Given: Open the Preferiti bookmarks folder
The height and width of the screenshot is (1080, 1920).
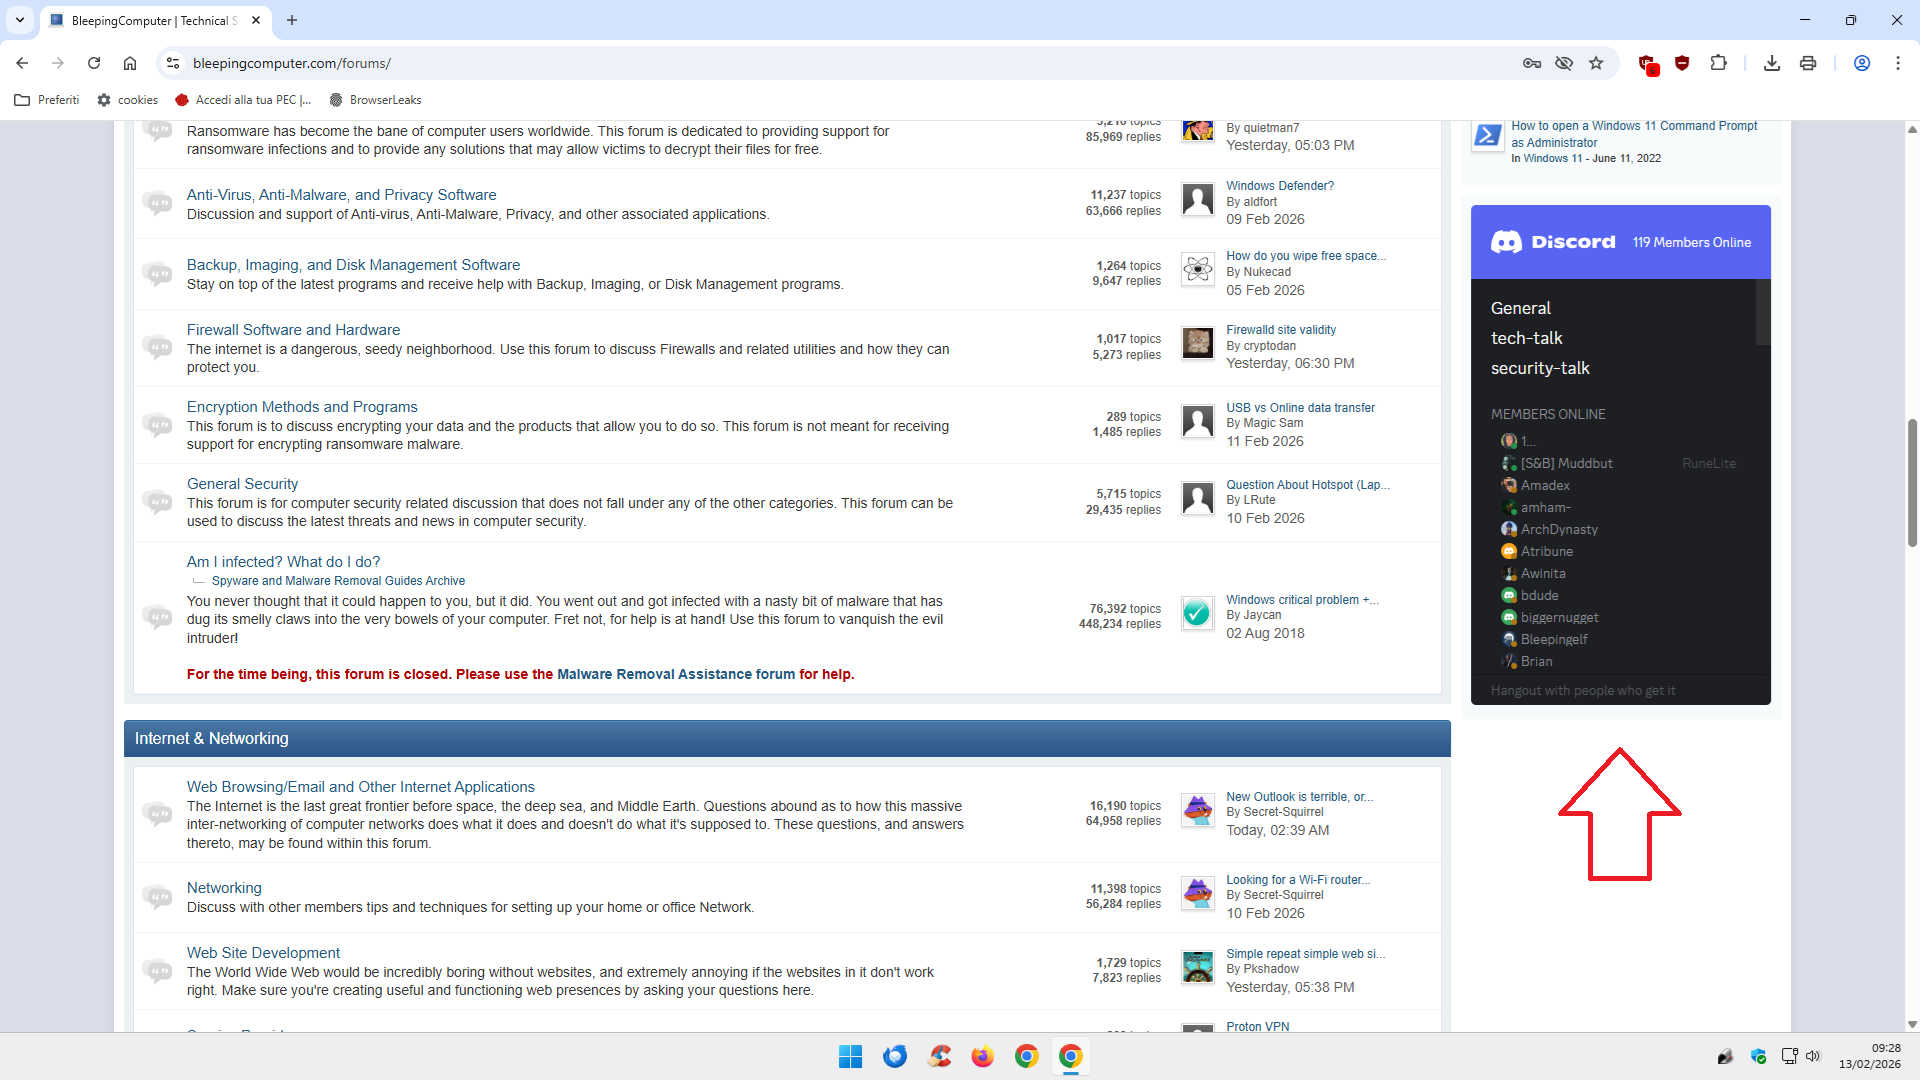Looking at the screenshot, I should pyautogui.click(x=47, y=100).
